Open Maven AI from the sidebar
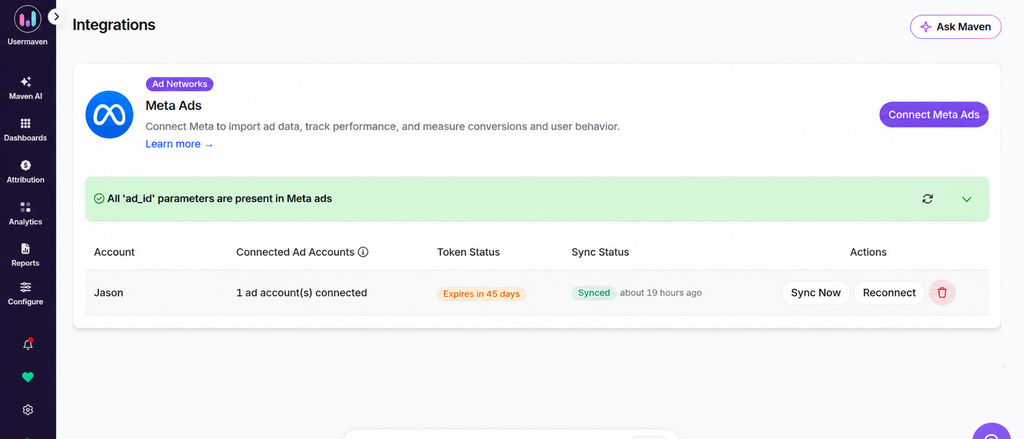The height and width of the screenshot is (439, 1024). click(25, 88)
